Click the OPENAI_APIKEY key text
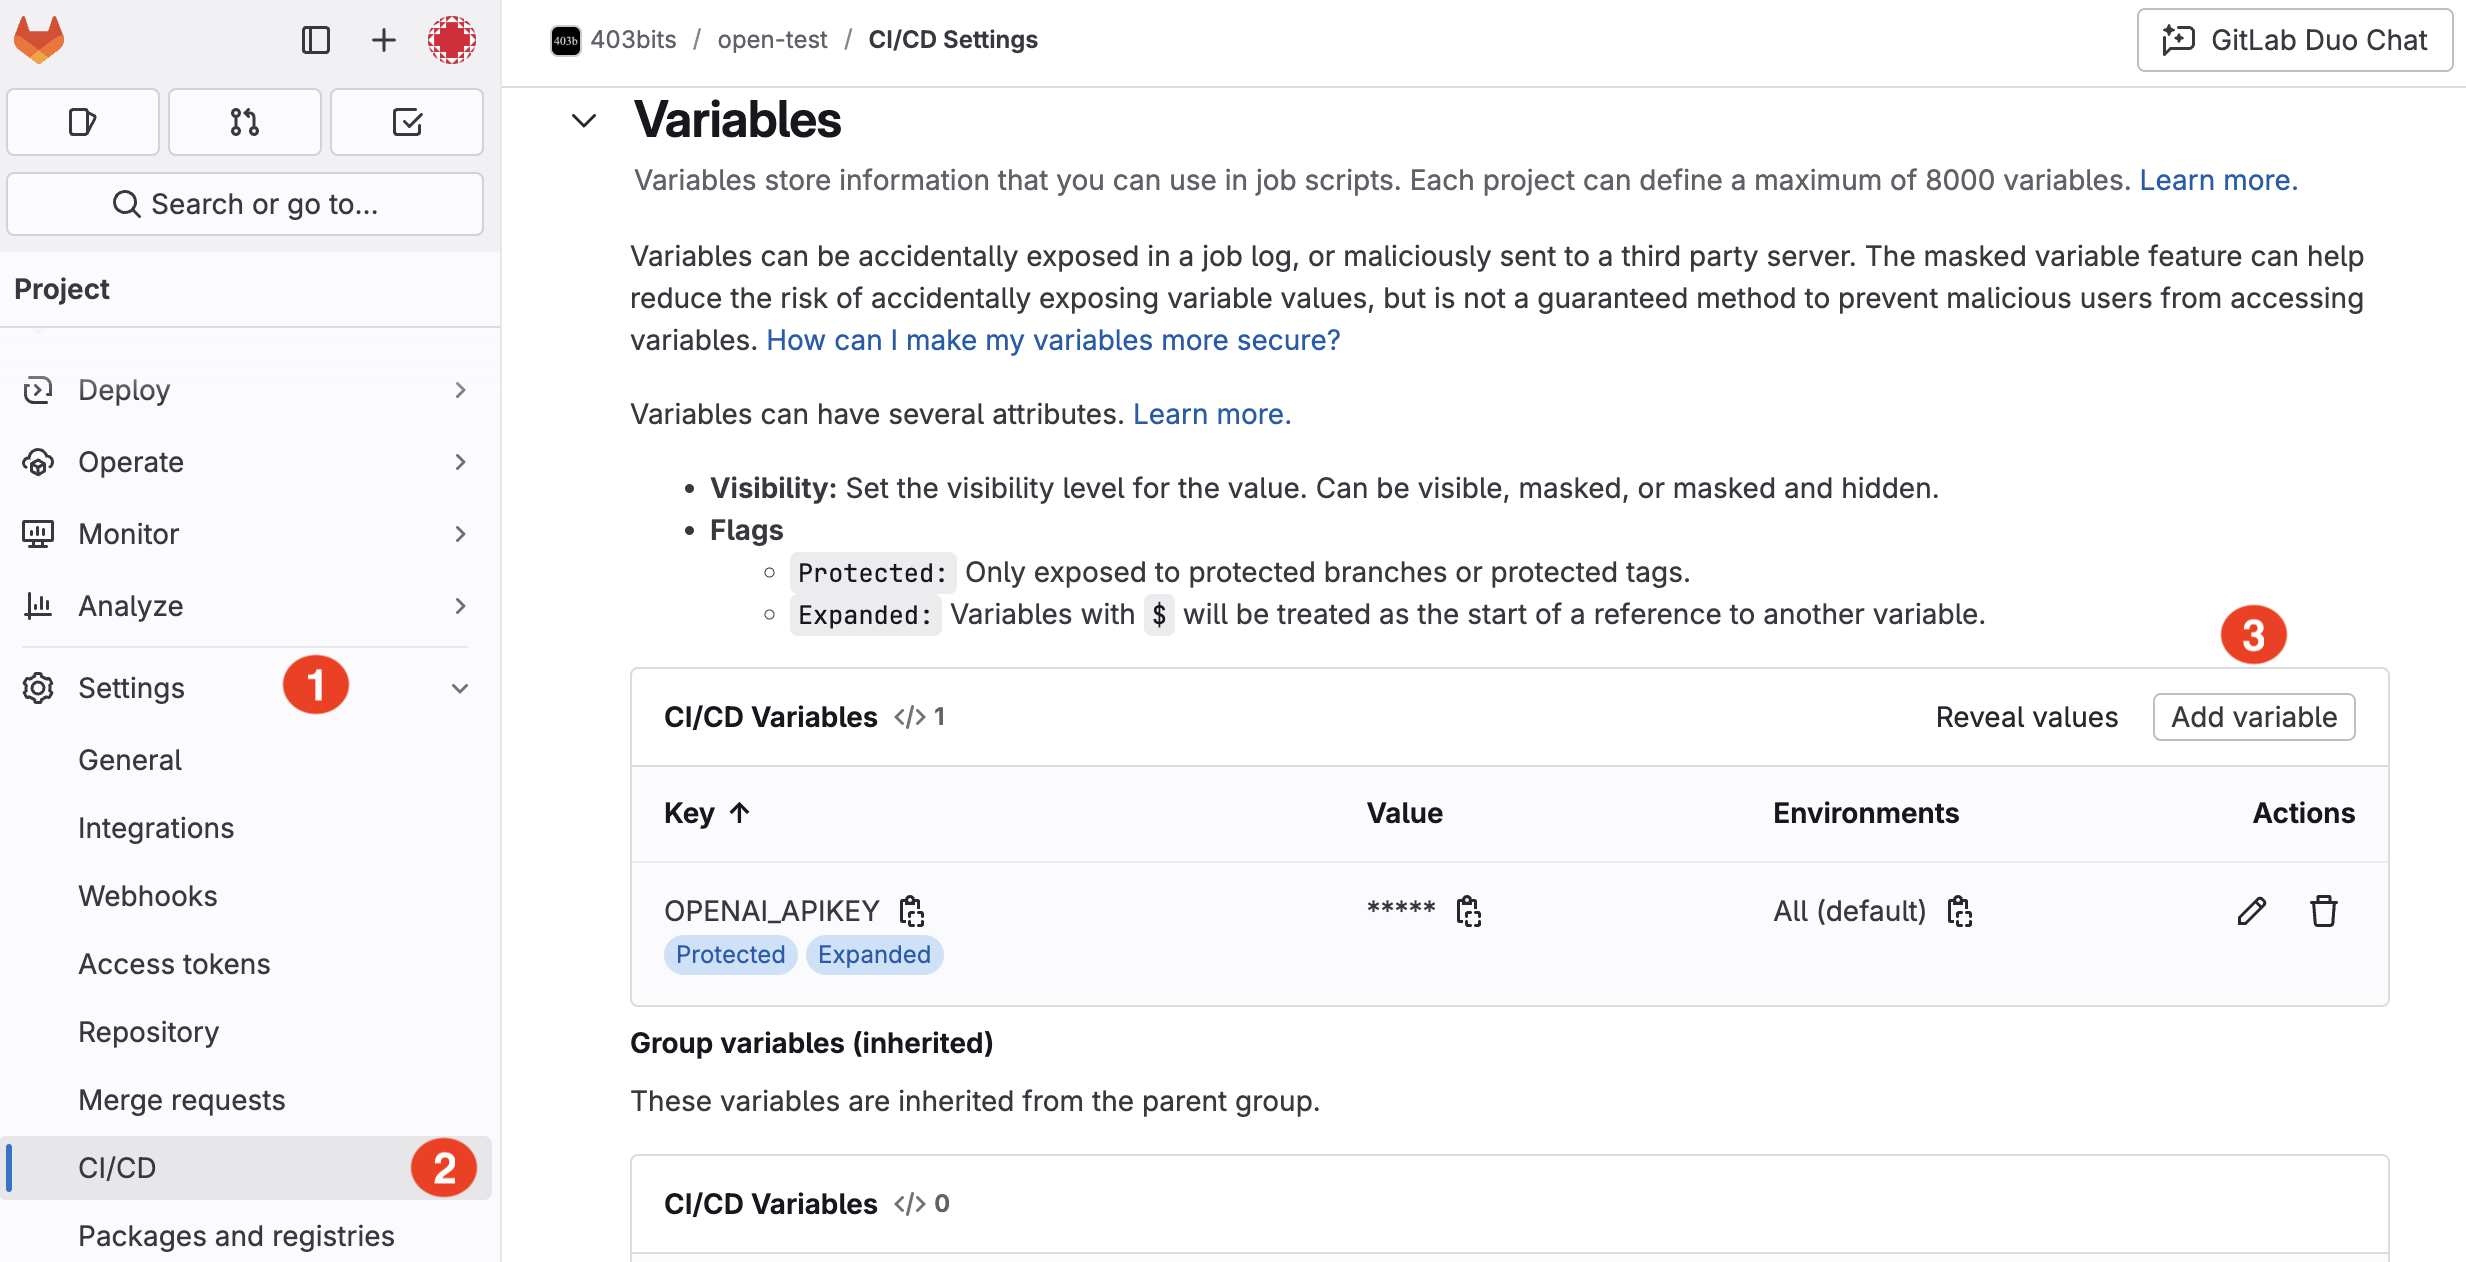The height and width of the screenshot is (1262, 2466). pos(771,911)
